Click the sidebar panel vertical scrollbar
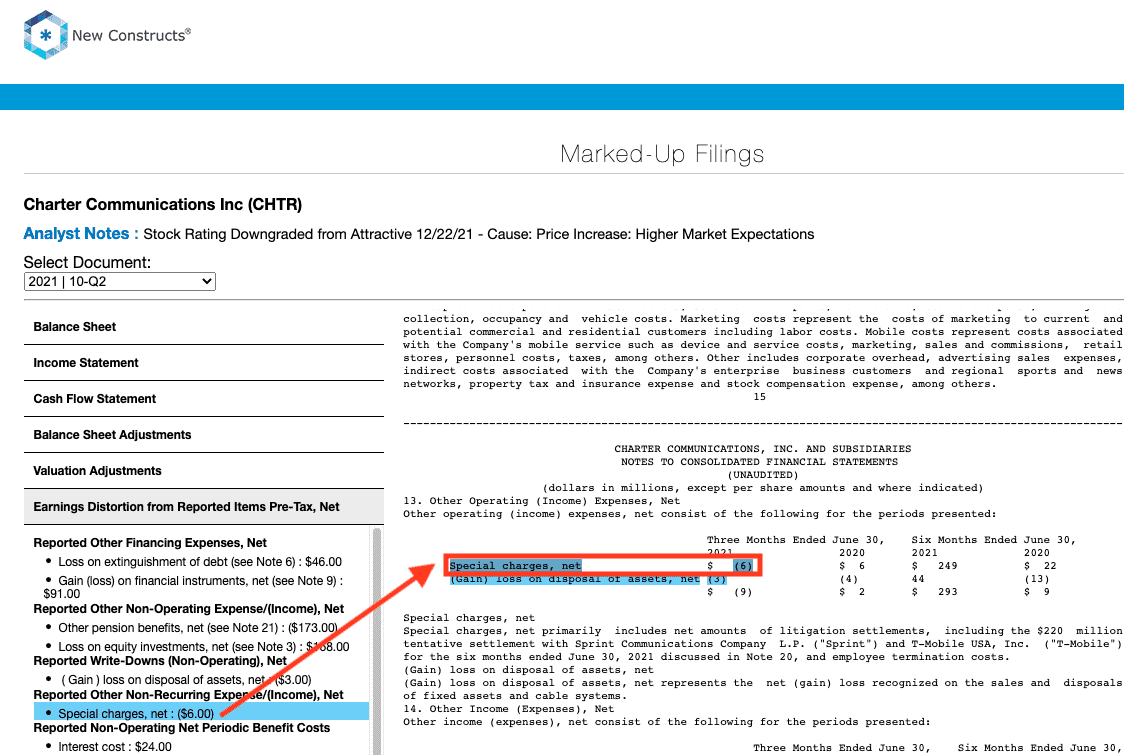Screen dimensions: 1124x755 point(377,640)
